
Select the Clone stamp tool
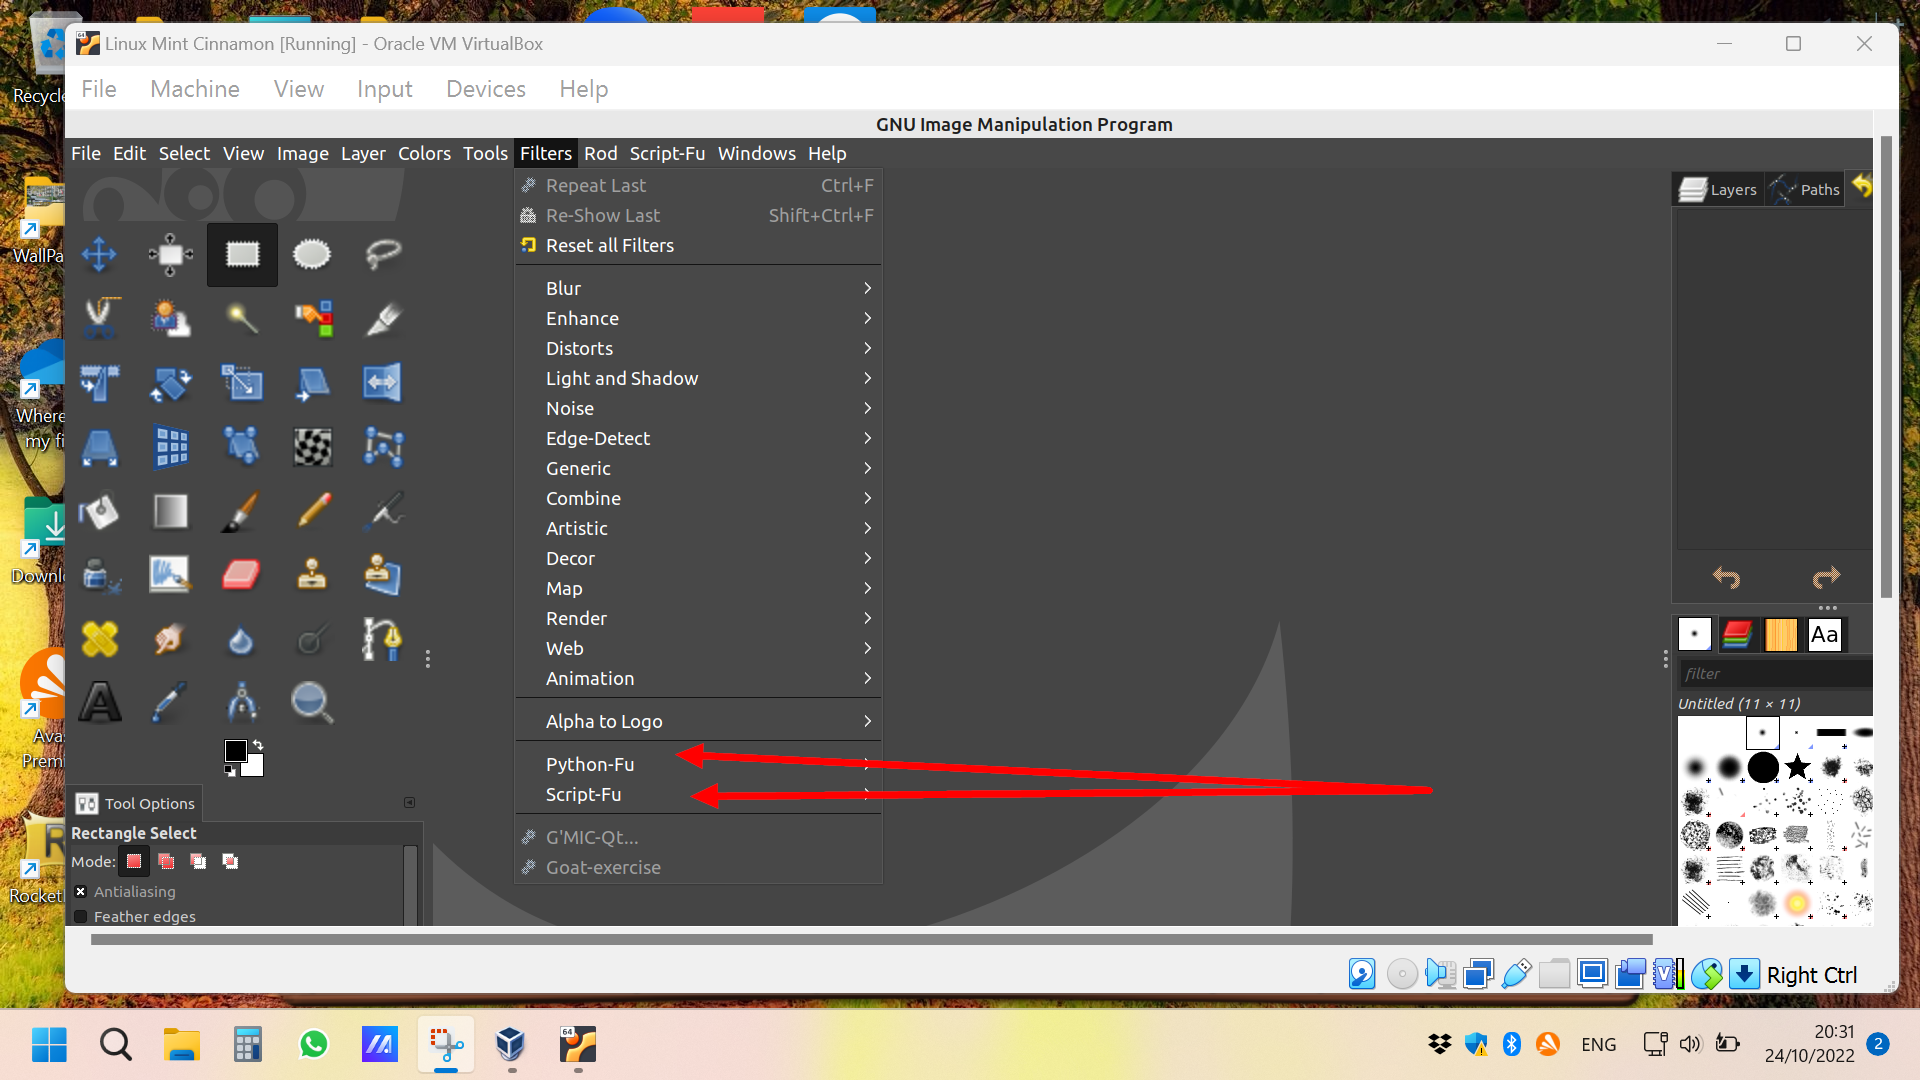[x=312, y=575]
